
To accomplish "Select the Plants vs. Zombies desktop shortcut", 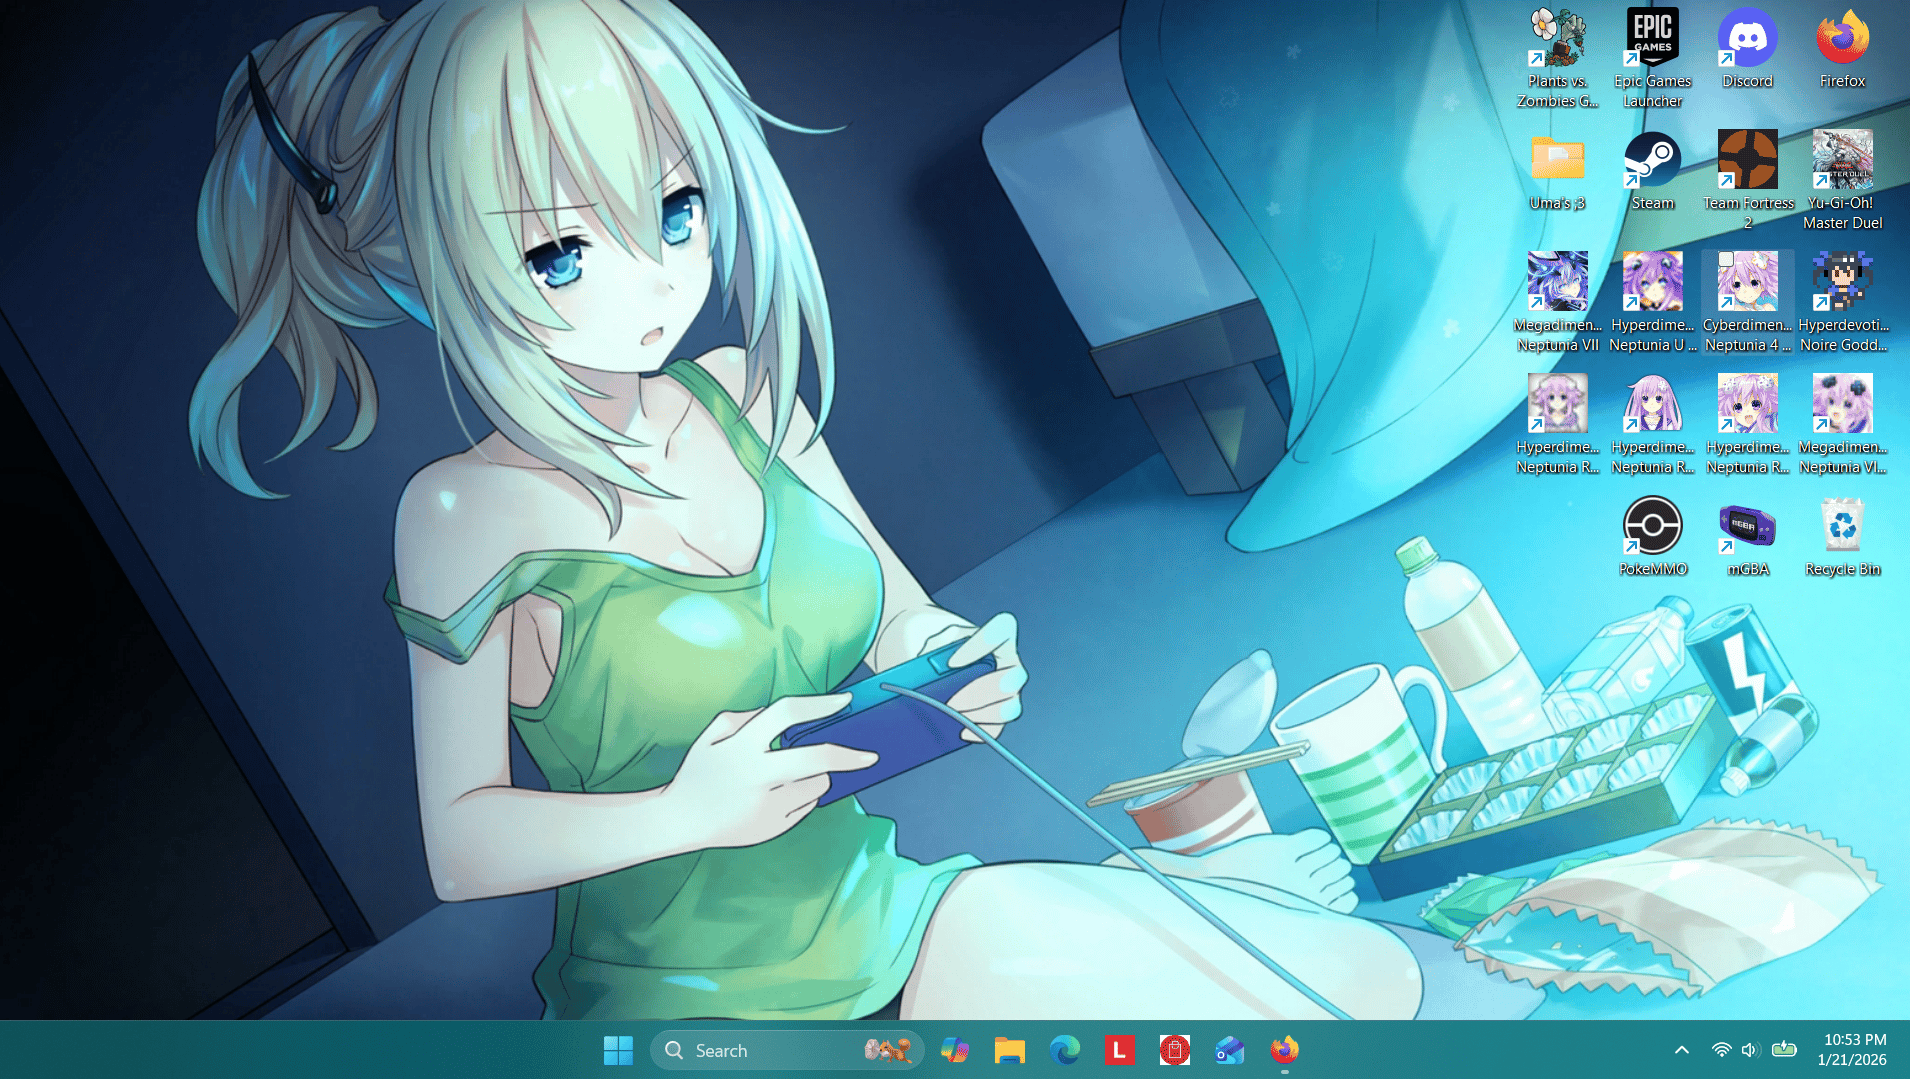I will 1557,58.
